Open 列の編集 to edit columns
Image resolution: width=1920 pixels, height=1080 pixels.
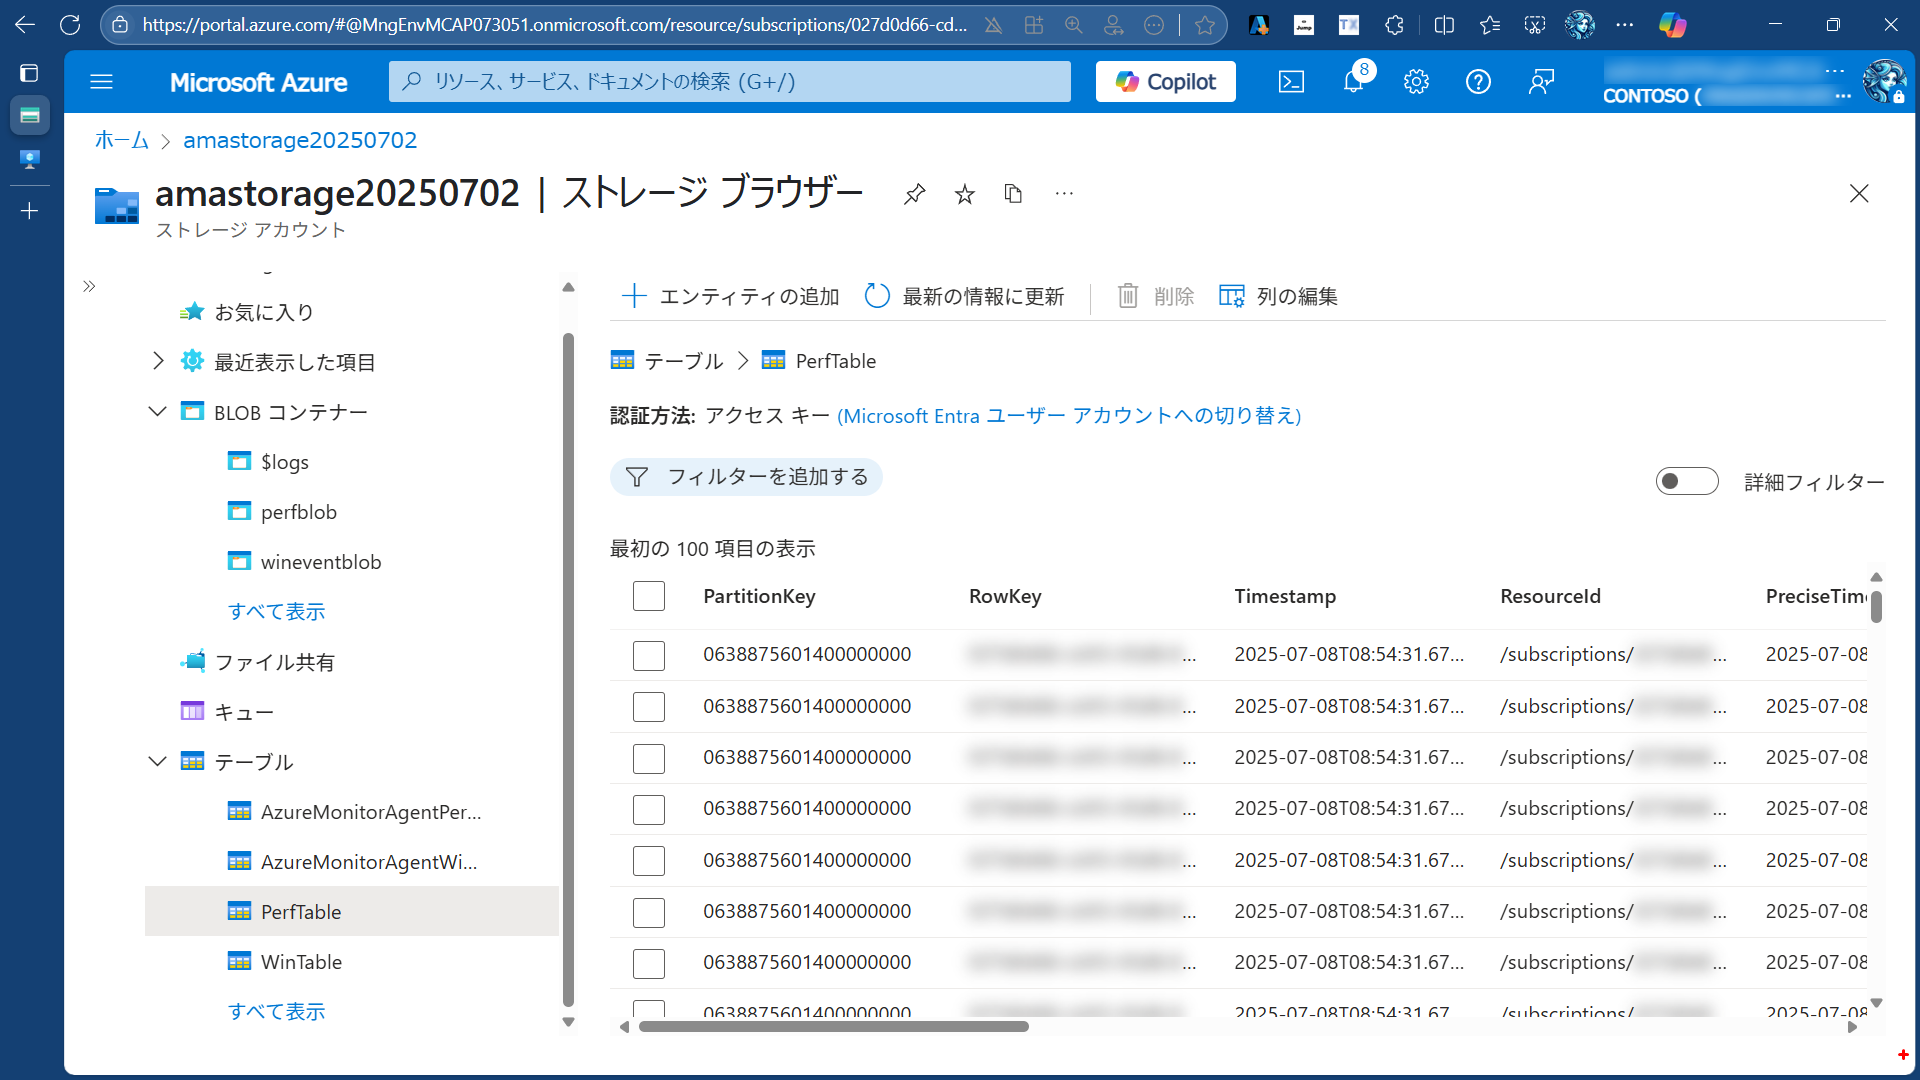(1277, 296)
